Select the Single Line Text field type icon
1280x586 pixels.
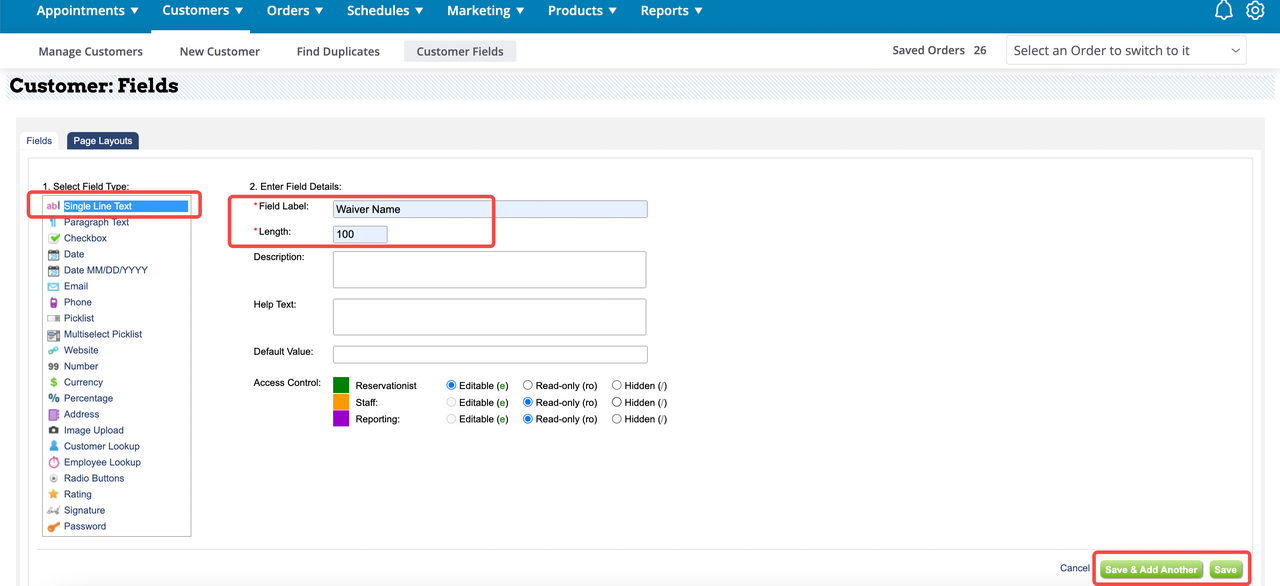[x=53, y=206]
